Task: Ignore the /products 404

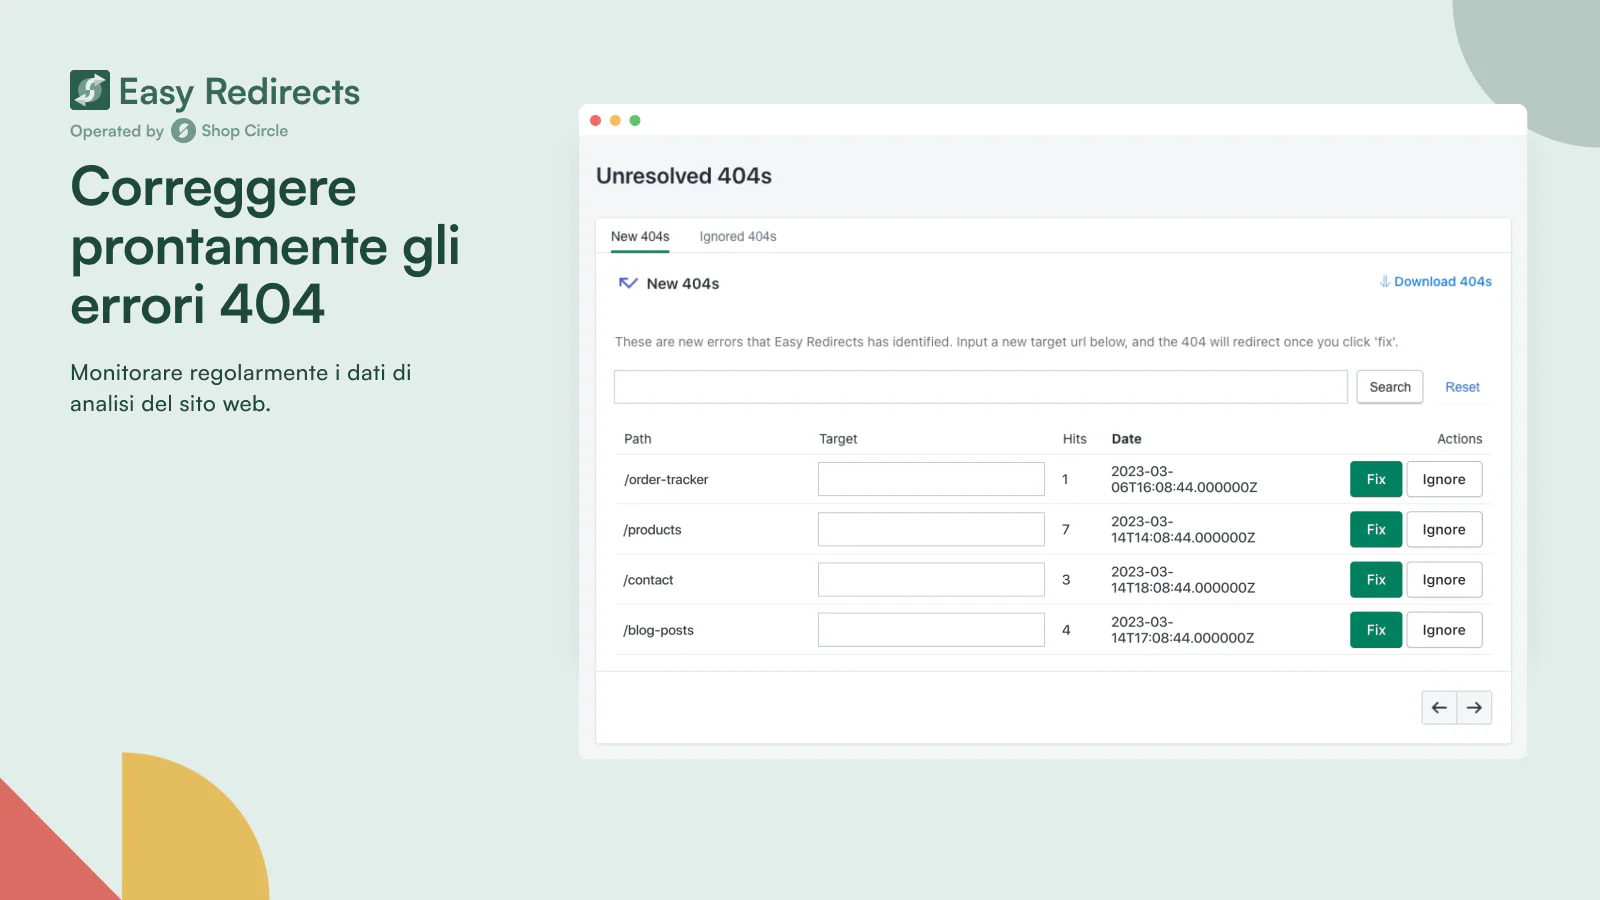Action: click(1444, 529)
